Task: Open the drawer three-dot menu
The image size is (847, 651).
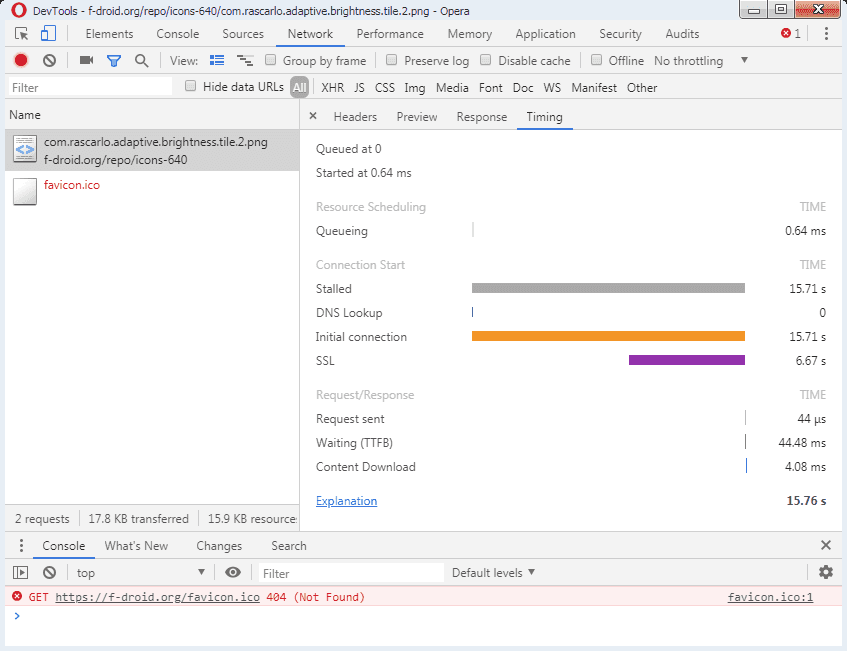Action: (21, 546)
